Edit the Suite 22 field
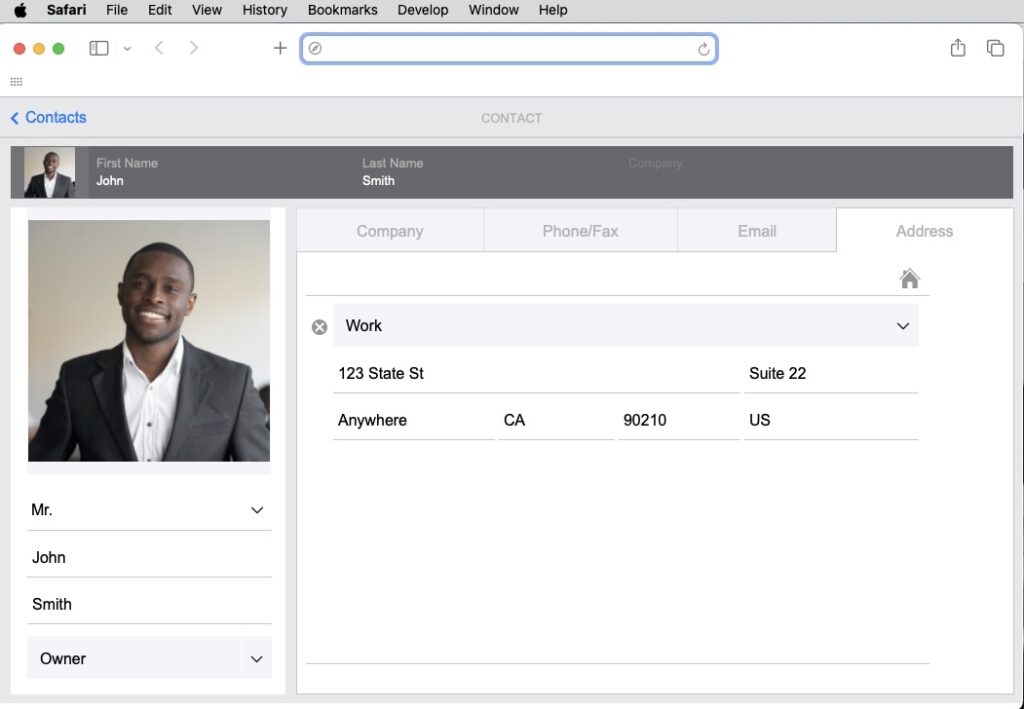Viewport: 1024px width, 709px height. point(831,373)
